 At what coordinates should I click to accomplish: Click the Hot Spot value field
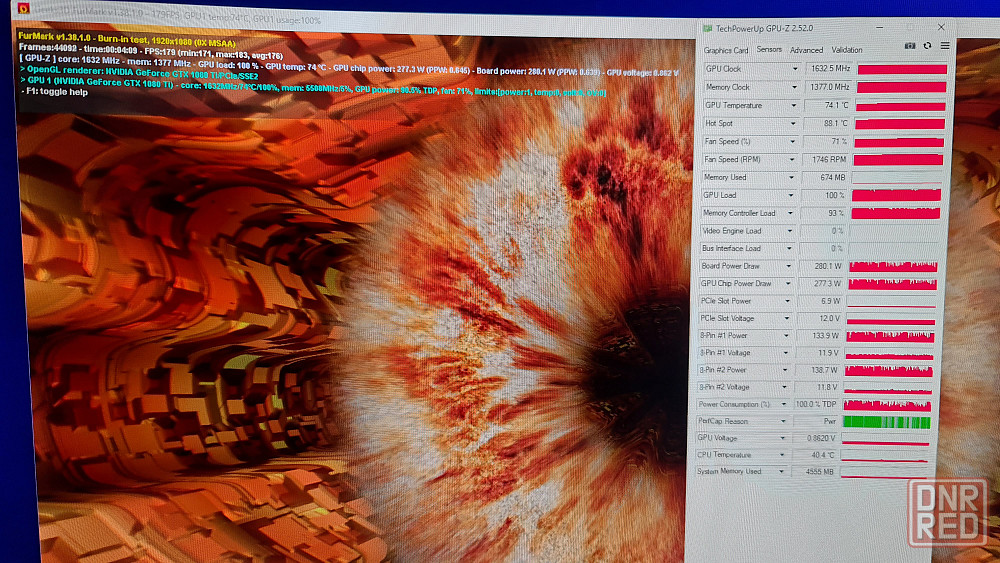pos(827,123)
